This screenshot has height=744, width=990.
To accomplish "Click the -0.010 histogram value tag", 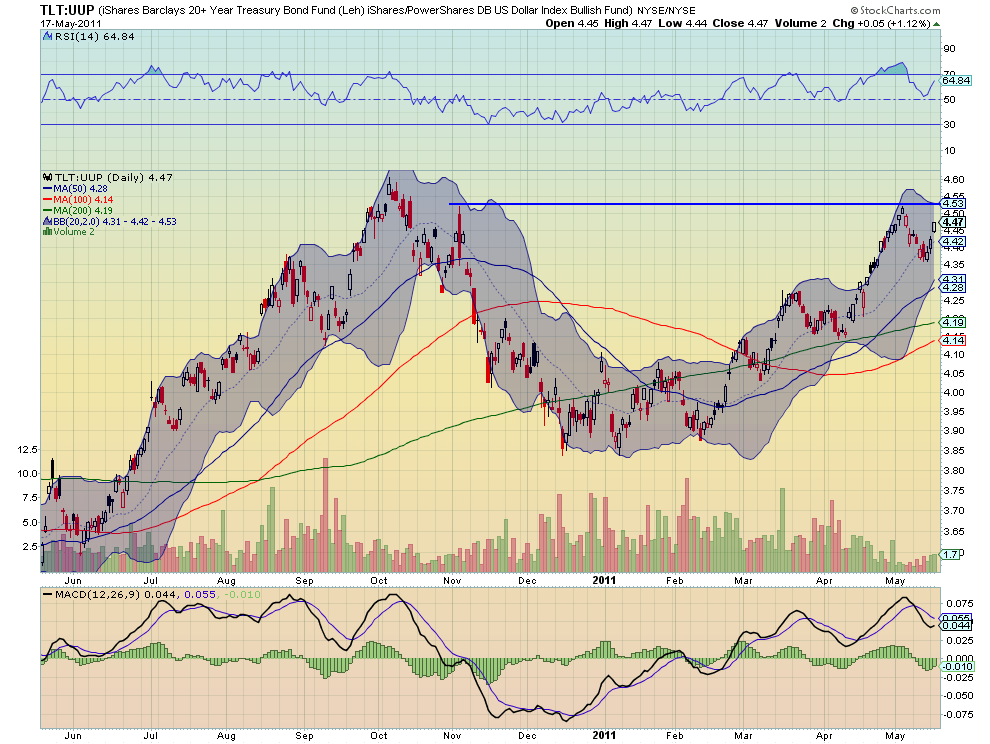I will 957,667.
